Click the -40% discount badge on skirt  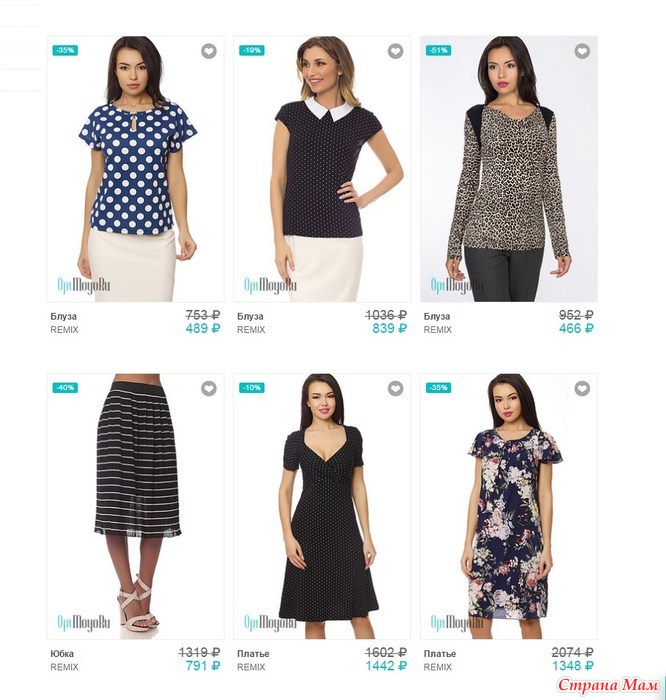[x=65, y=388]
